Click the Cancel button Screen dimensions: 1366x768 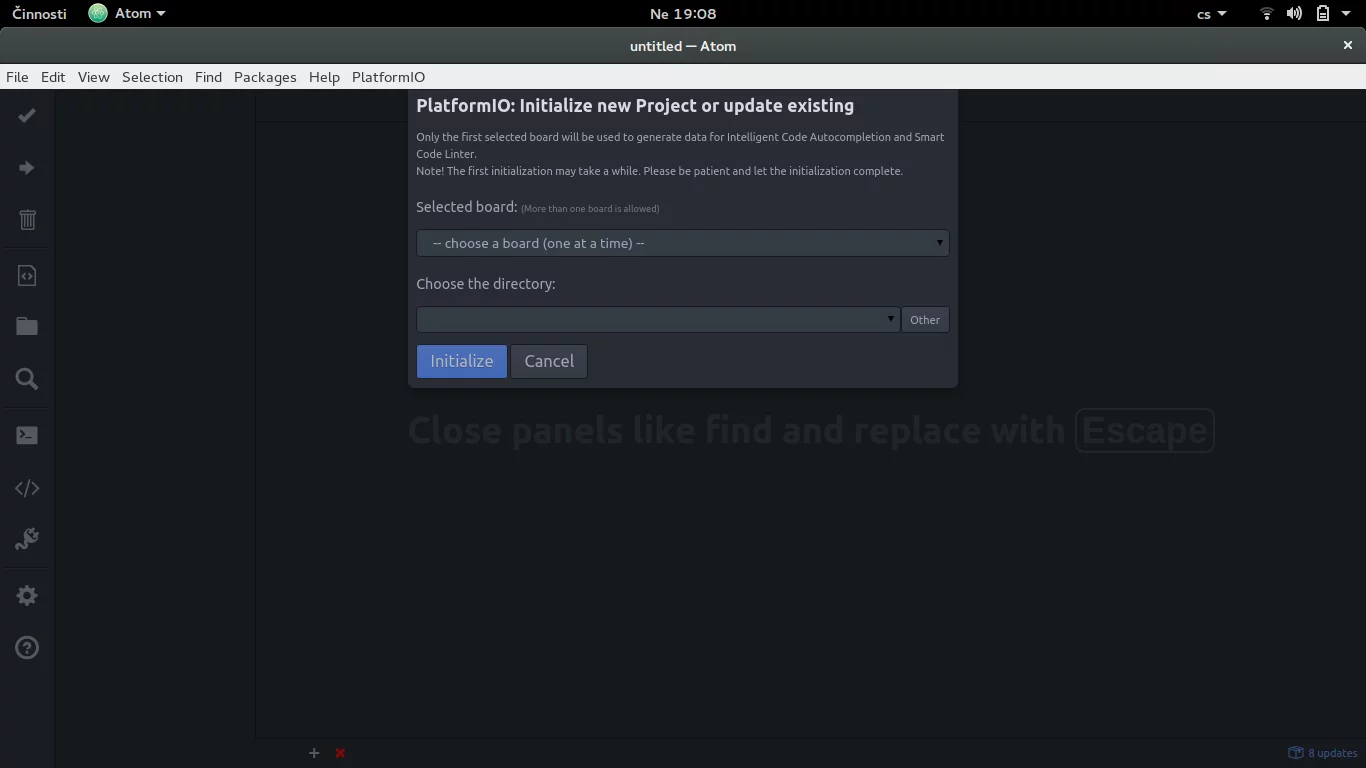pos(549,361)
